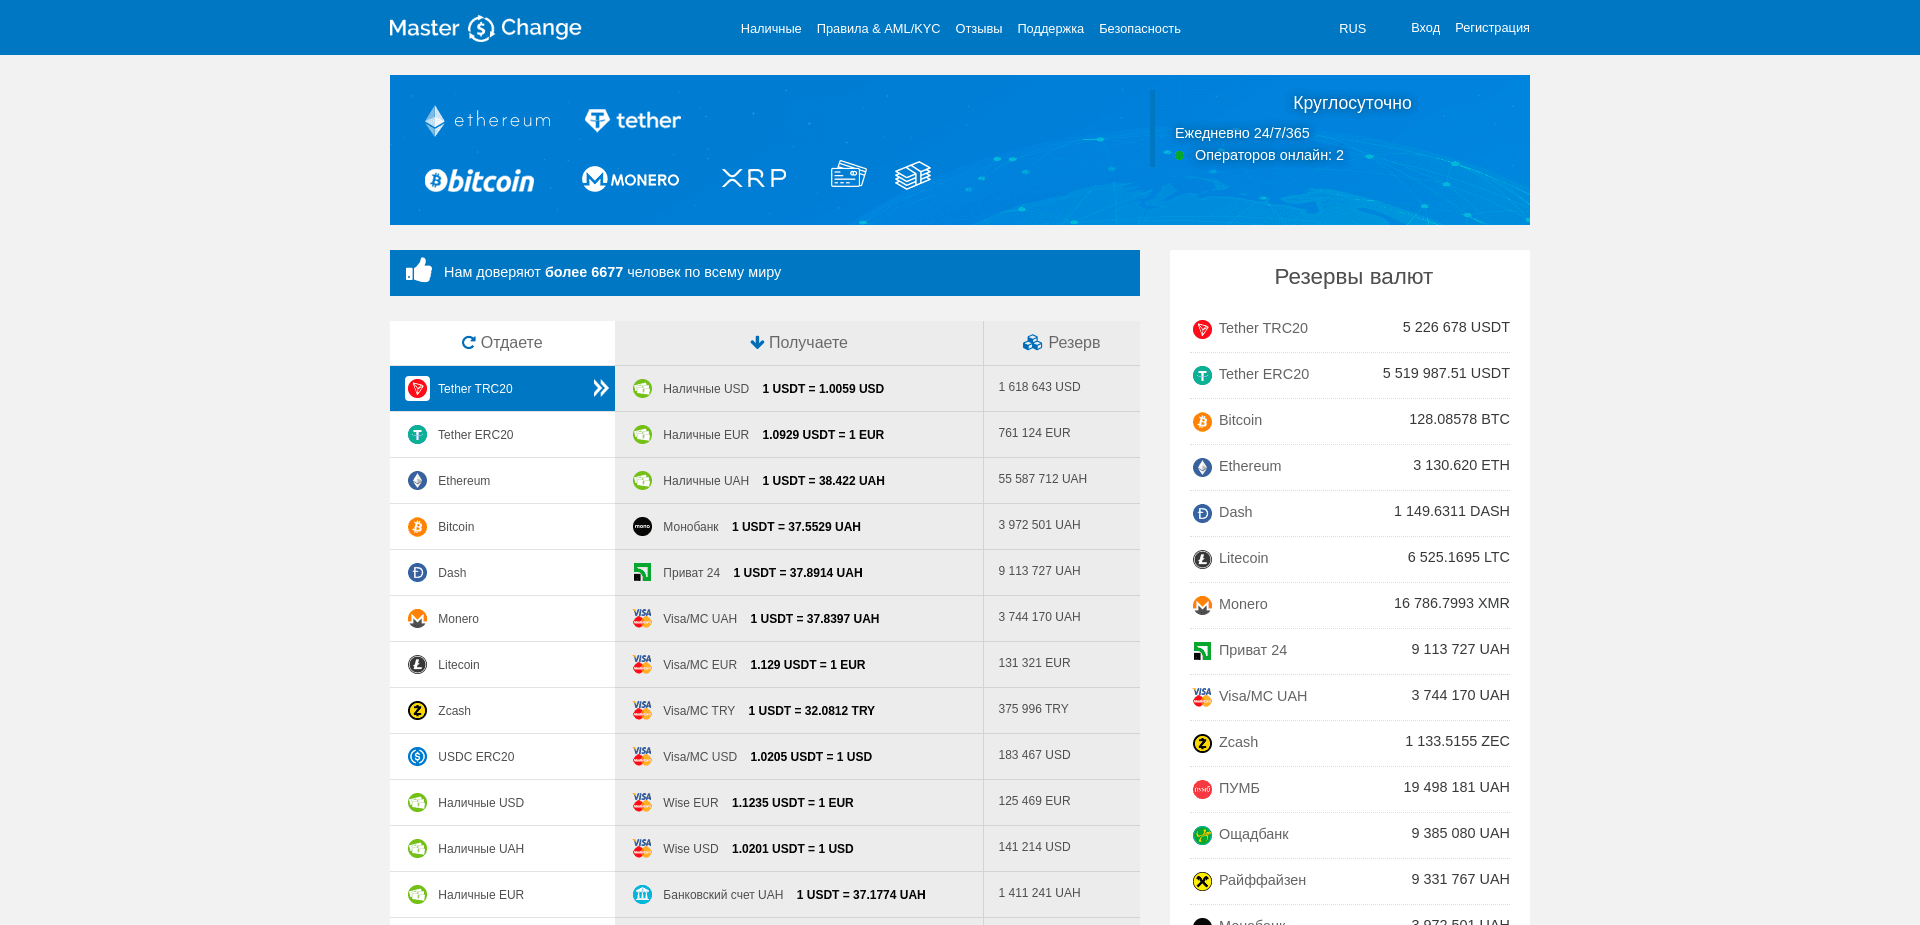Open the RUS language selector
Viewport: 1920px width, 925px height.
click(x=1352, y=28)
